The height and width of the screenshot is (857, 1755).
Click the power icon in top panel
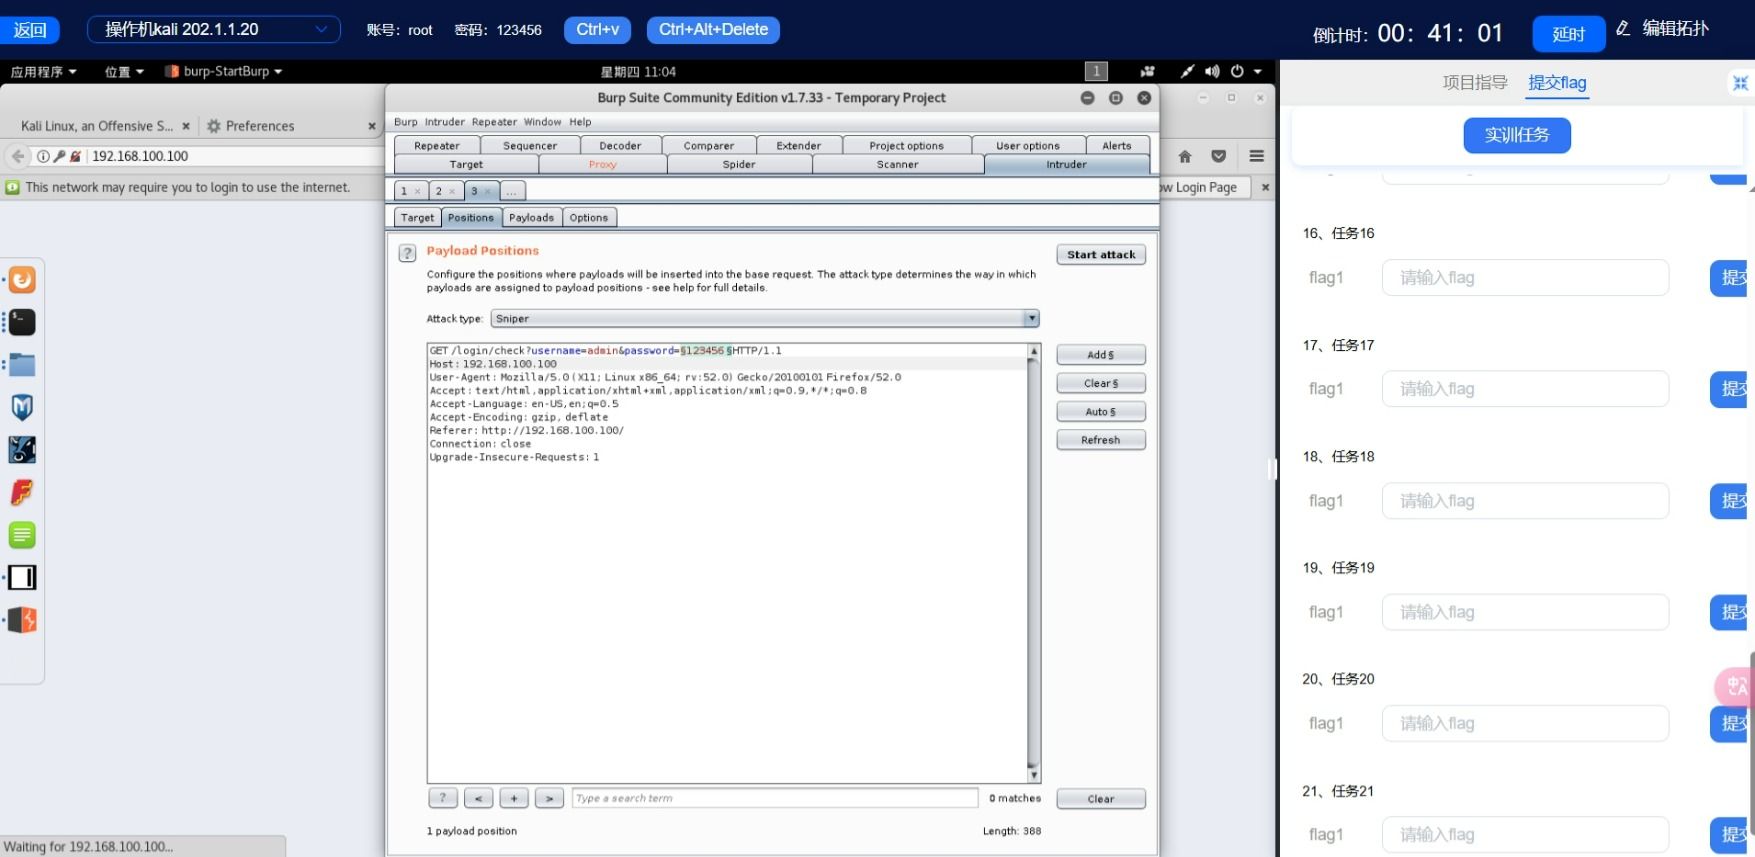point(1237,71)
